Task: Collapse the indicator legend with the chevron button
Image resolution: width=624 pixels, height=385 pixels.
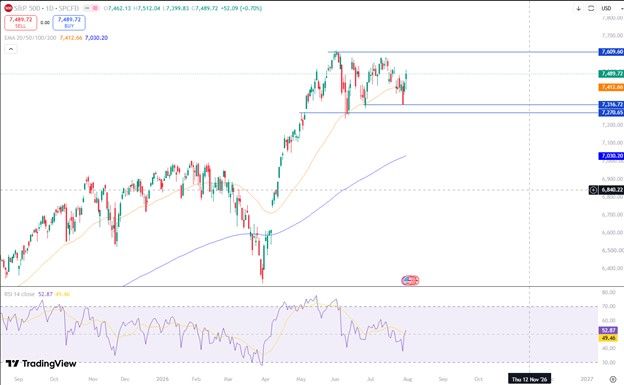Action: click(11, 49)
